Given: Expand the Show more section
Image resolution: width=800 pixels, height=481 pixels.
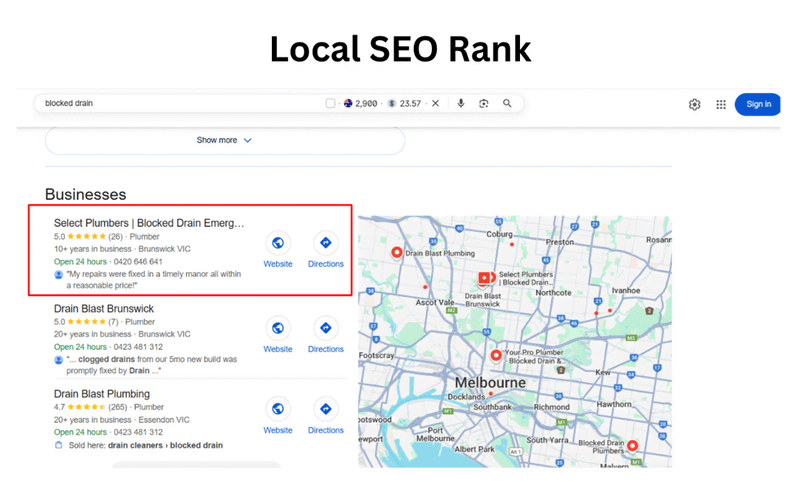Looking at the screenshot, I should click(224, 140).
